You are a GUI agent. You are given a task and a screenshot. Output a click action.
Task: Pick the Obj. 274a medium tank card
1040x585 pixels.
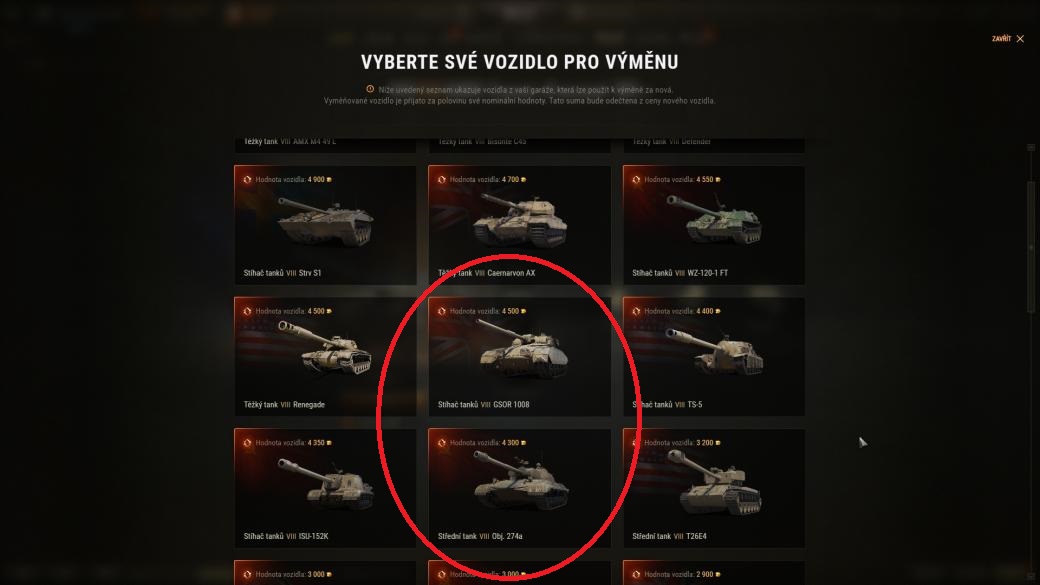[519, 488]
